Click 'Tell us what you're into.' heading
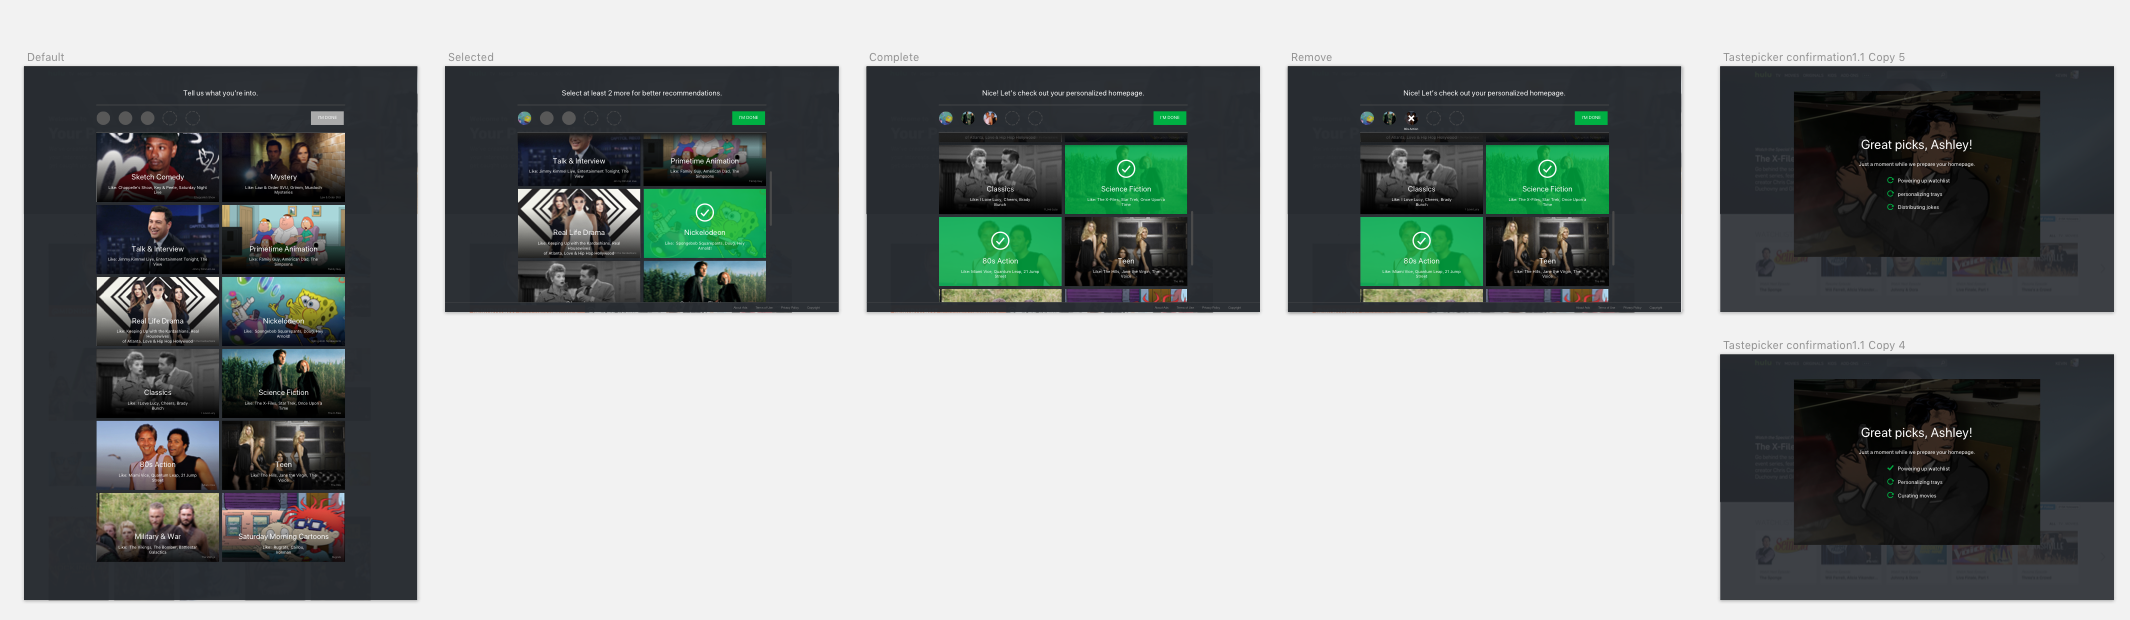The image size is (2130, 620). (x=220, y=93)
